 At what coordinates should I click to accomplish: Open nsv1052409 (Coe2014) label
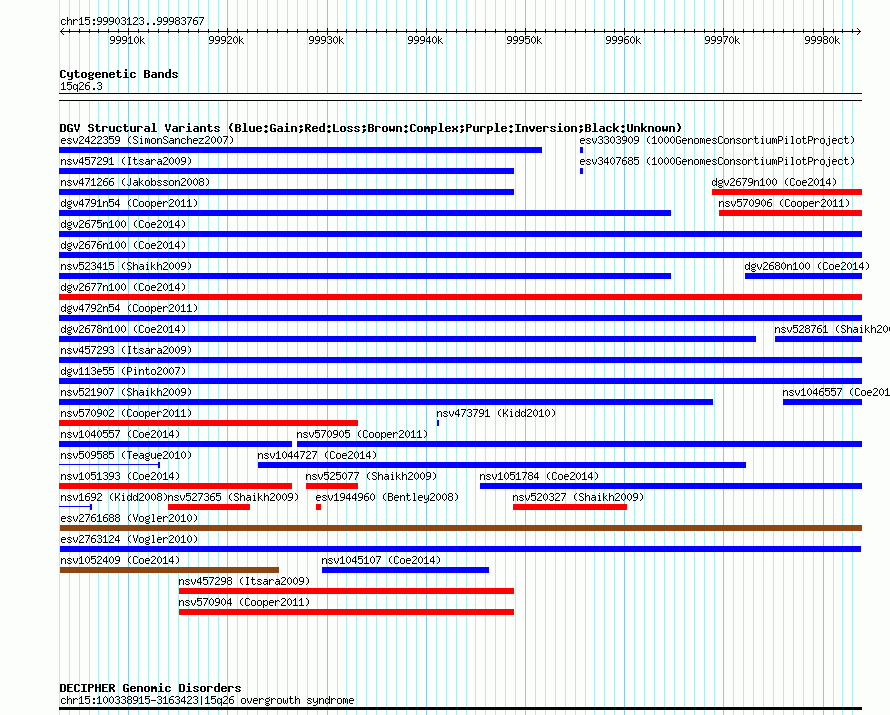[120, 560]
